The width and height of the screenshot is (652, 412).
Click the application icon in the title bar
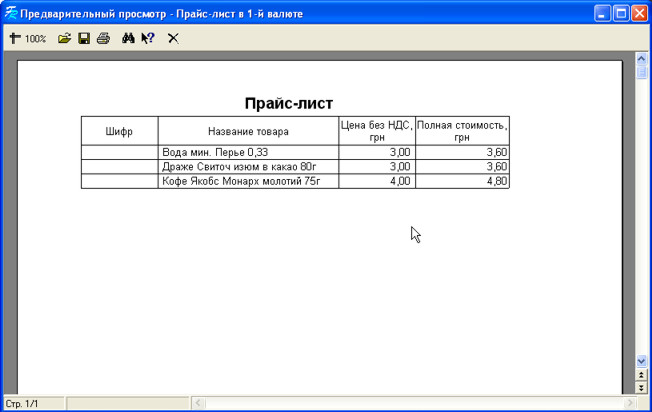pyautogui.click(x=11, y=13)
